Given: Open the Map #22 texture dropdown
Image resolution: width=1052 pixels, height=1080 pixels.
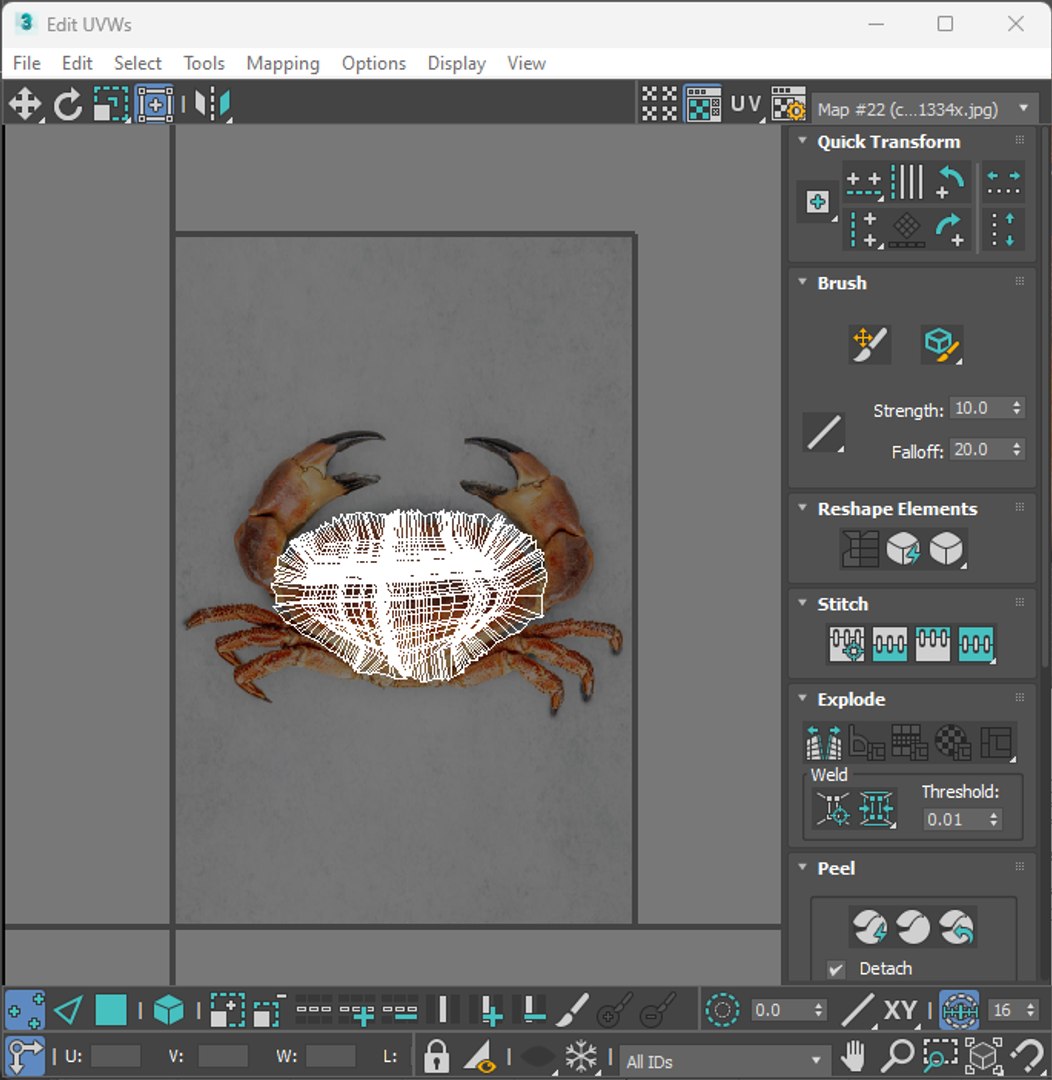Looking at the screenshot, I should coord(925,109).
